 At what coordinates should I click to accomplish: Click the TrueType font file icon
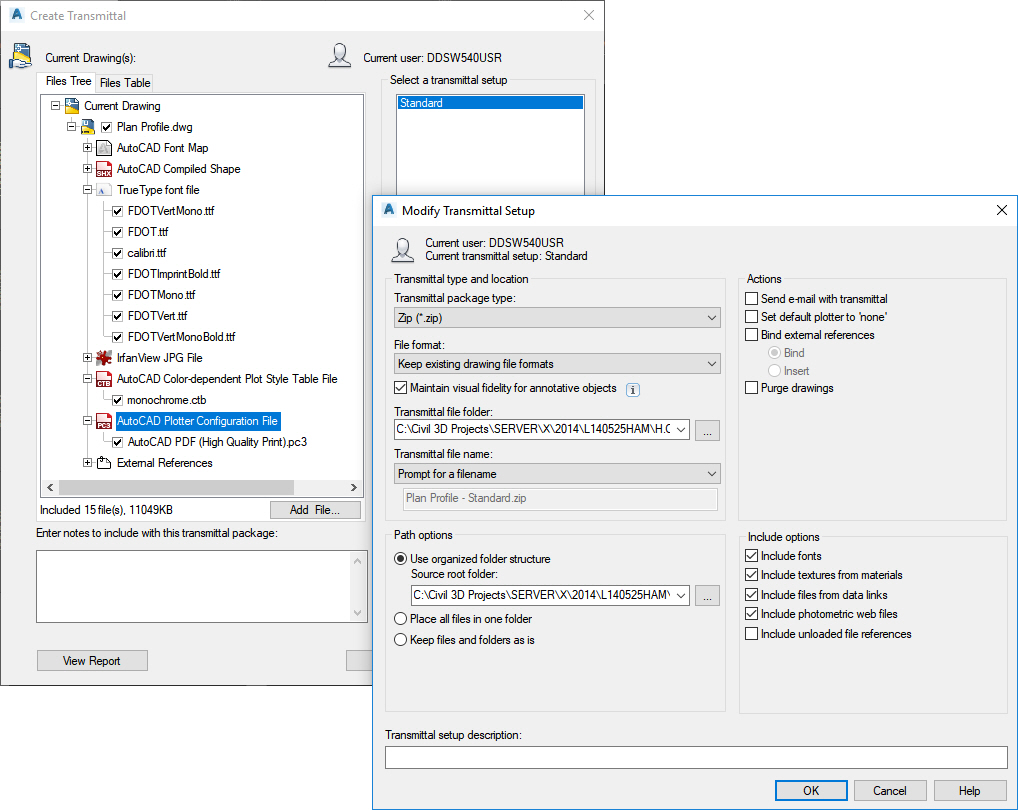coord(103,190)
